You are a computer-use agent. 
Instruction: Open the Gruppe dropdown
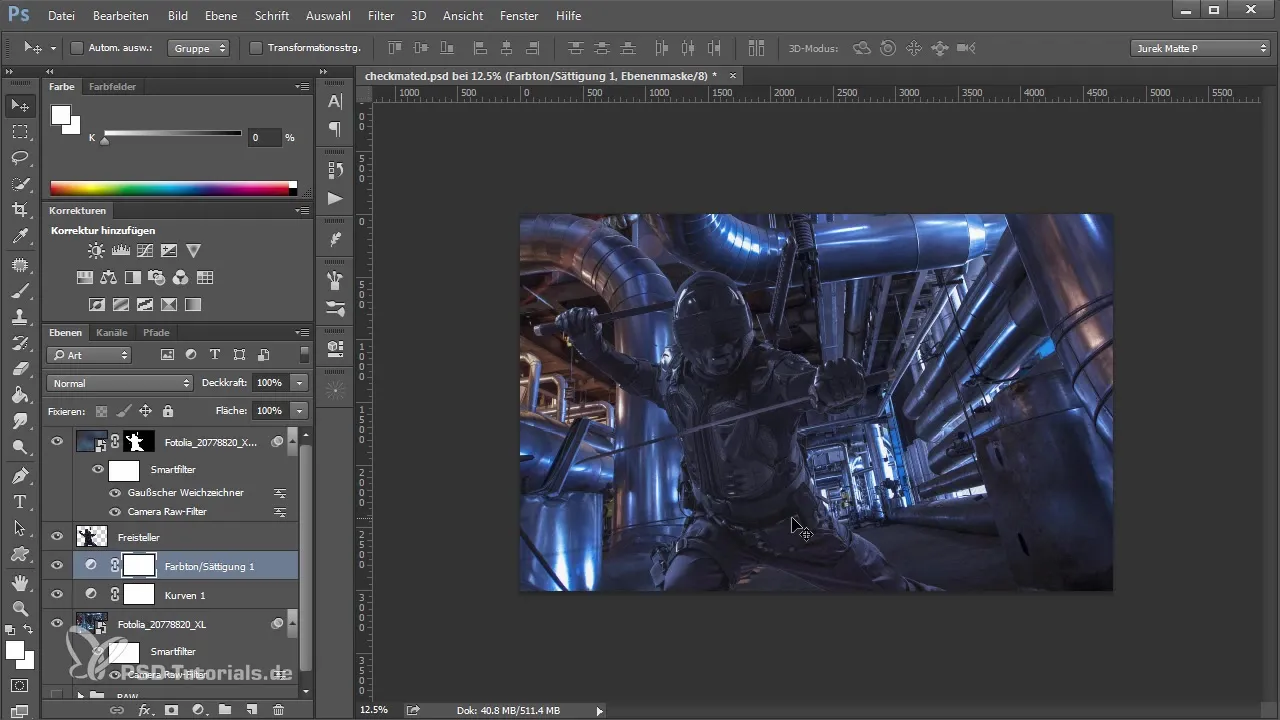click(198, 48)
